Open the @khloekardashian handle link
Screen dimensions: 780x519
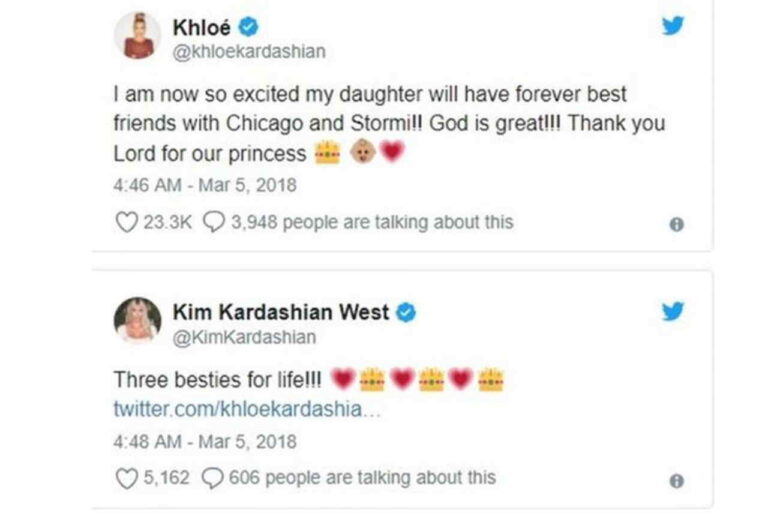[x=249, y=52]
